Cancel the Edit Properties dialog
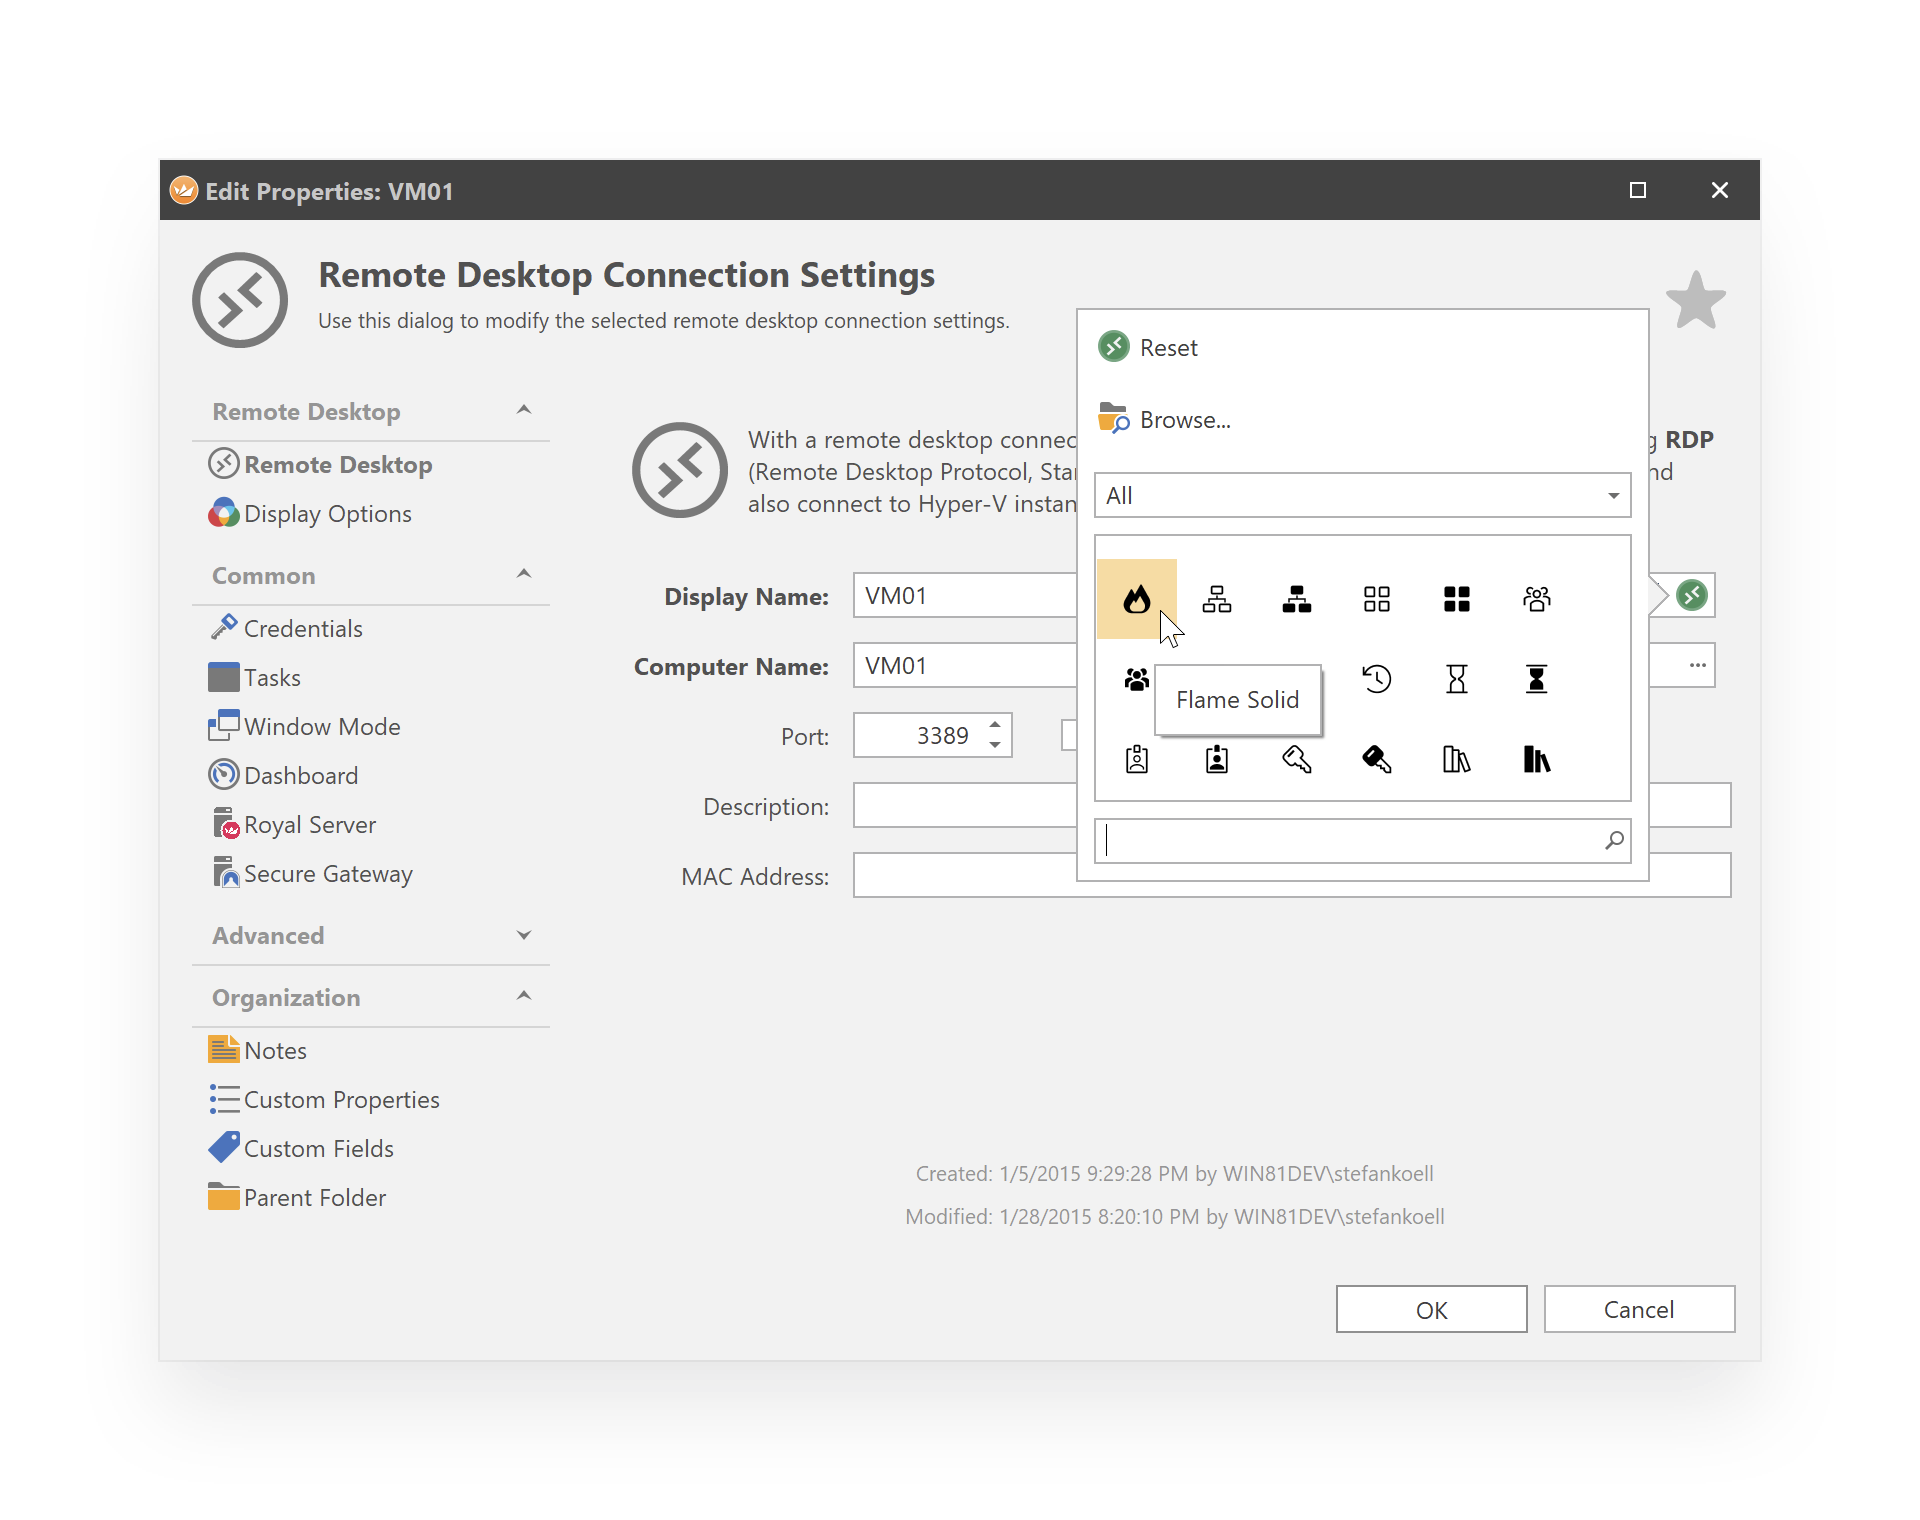 pyautogui.click(x=1639, y=1309)
